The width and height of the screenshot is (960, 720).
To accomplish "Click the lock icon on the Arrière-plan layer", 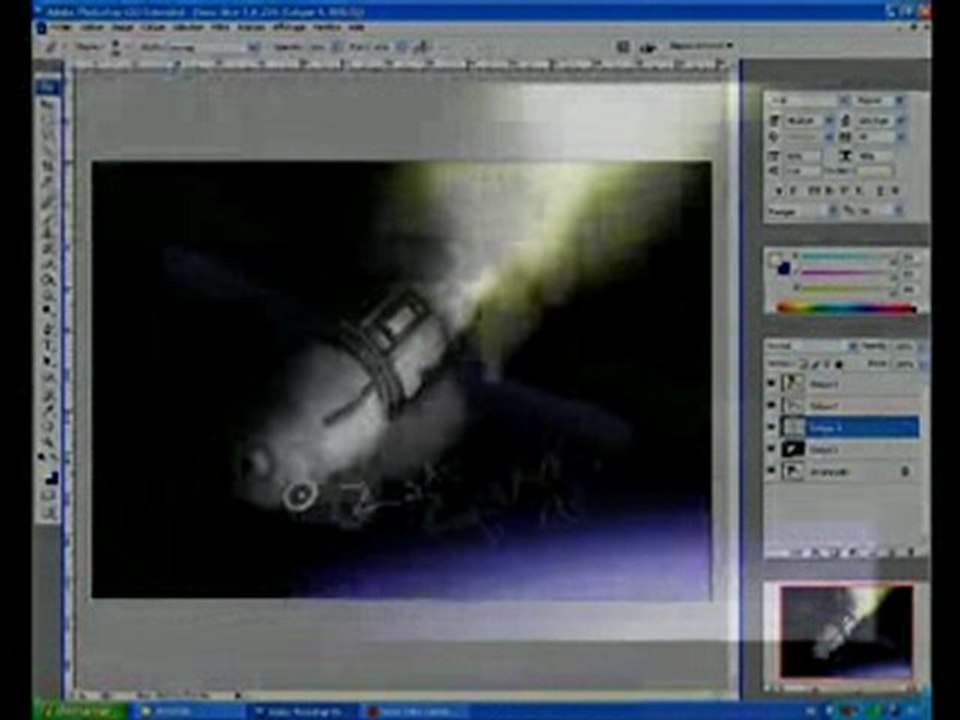I will pos(906,471).
